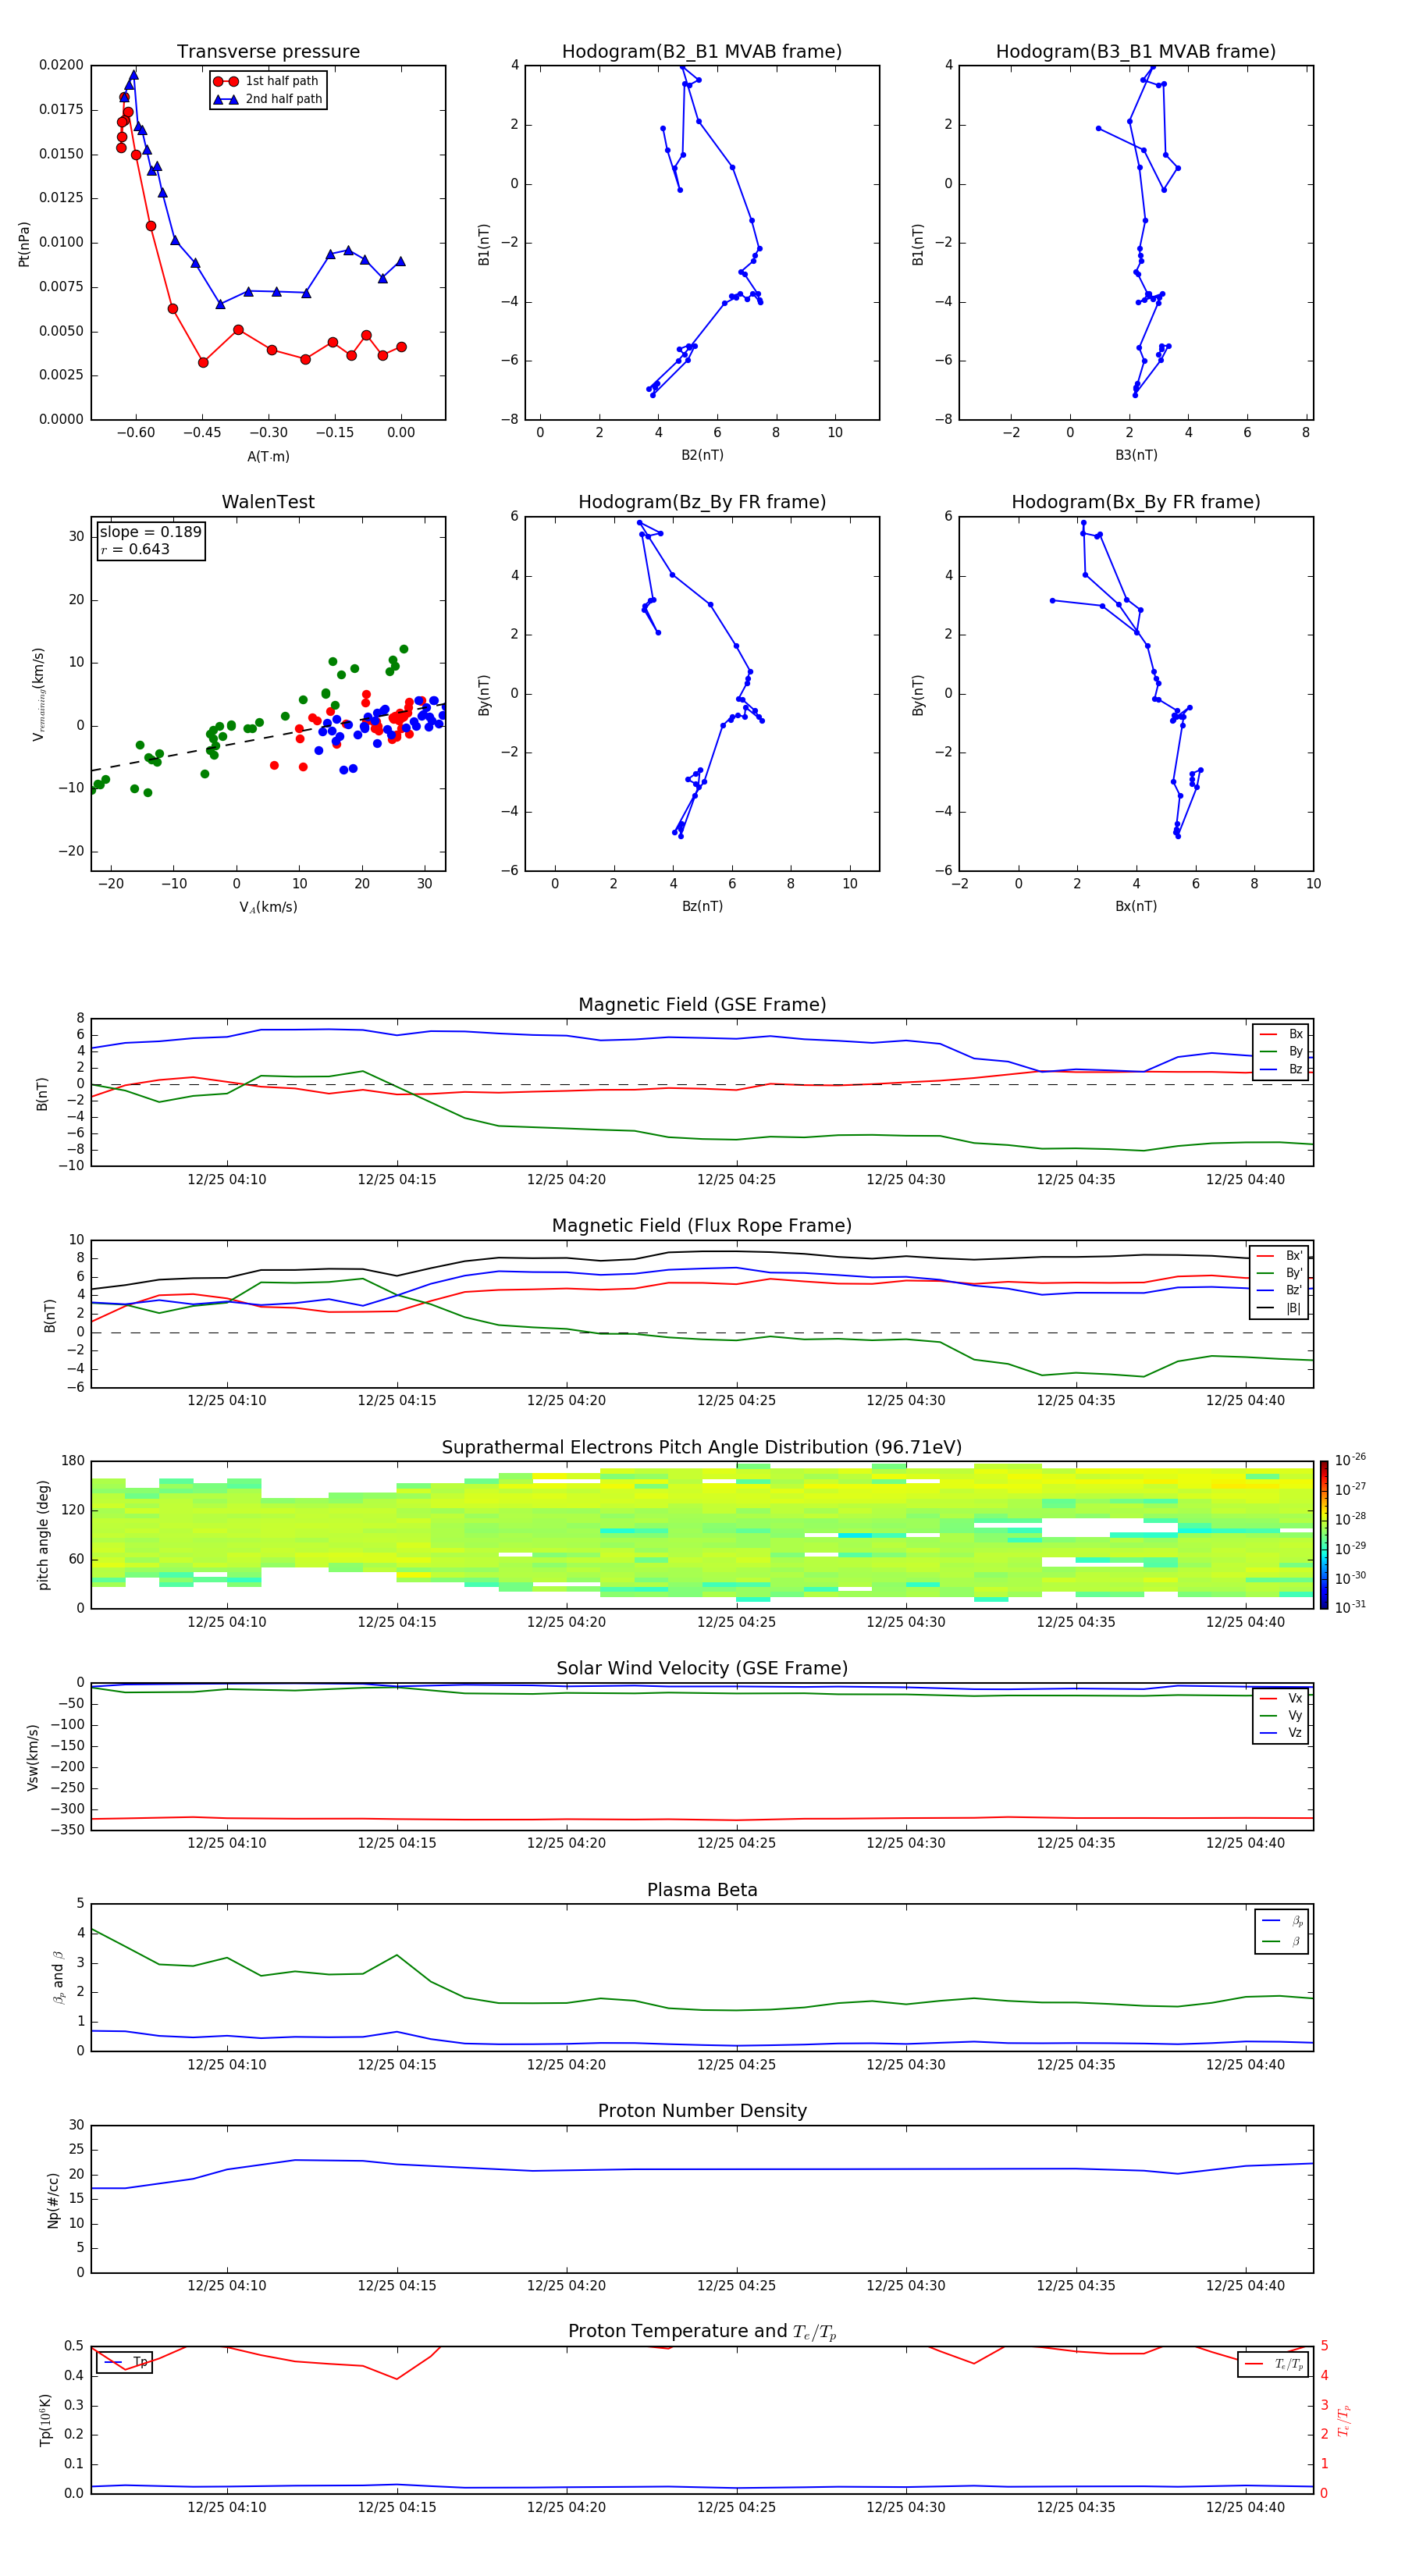
Task: Click the Bx legend entry in GSE panel
Action: [x=1281, y=1034]
